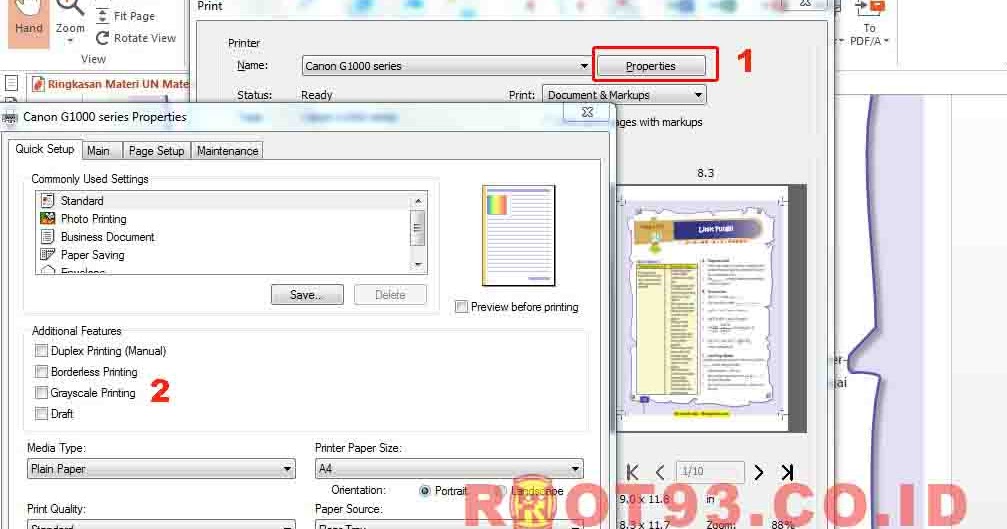Click the Business Document icon
1007x529 pixels.
point(48,236)
